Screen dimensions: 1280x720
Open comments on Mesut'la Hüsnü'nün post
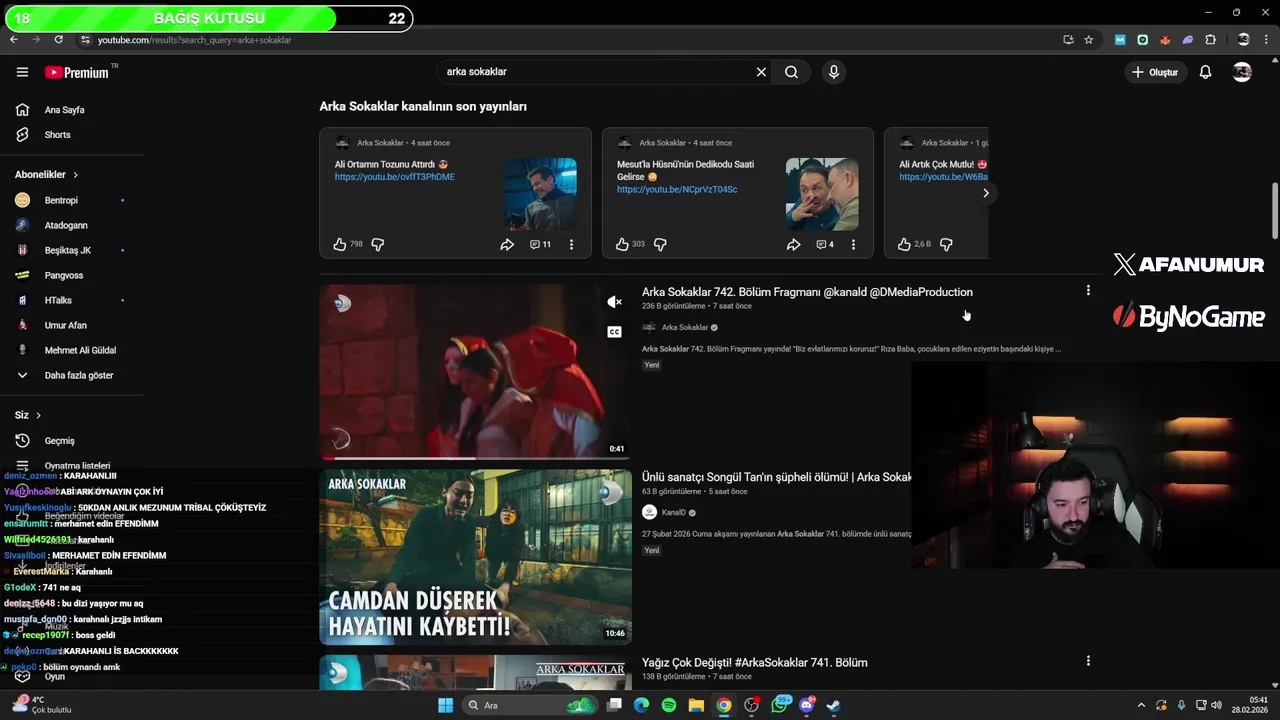(825, 244)
